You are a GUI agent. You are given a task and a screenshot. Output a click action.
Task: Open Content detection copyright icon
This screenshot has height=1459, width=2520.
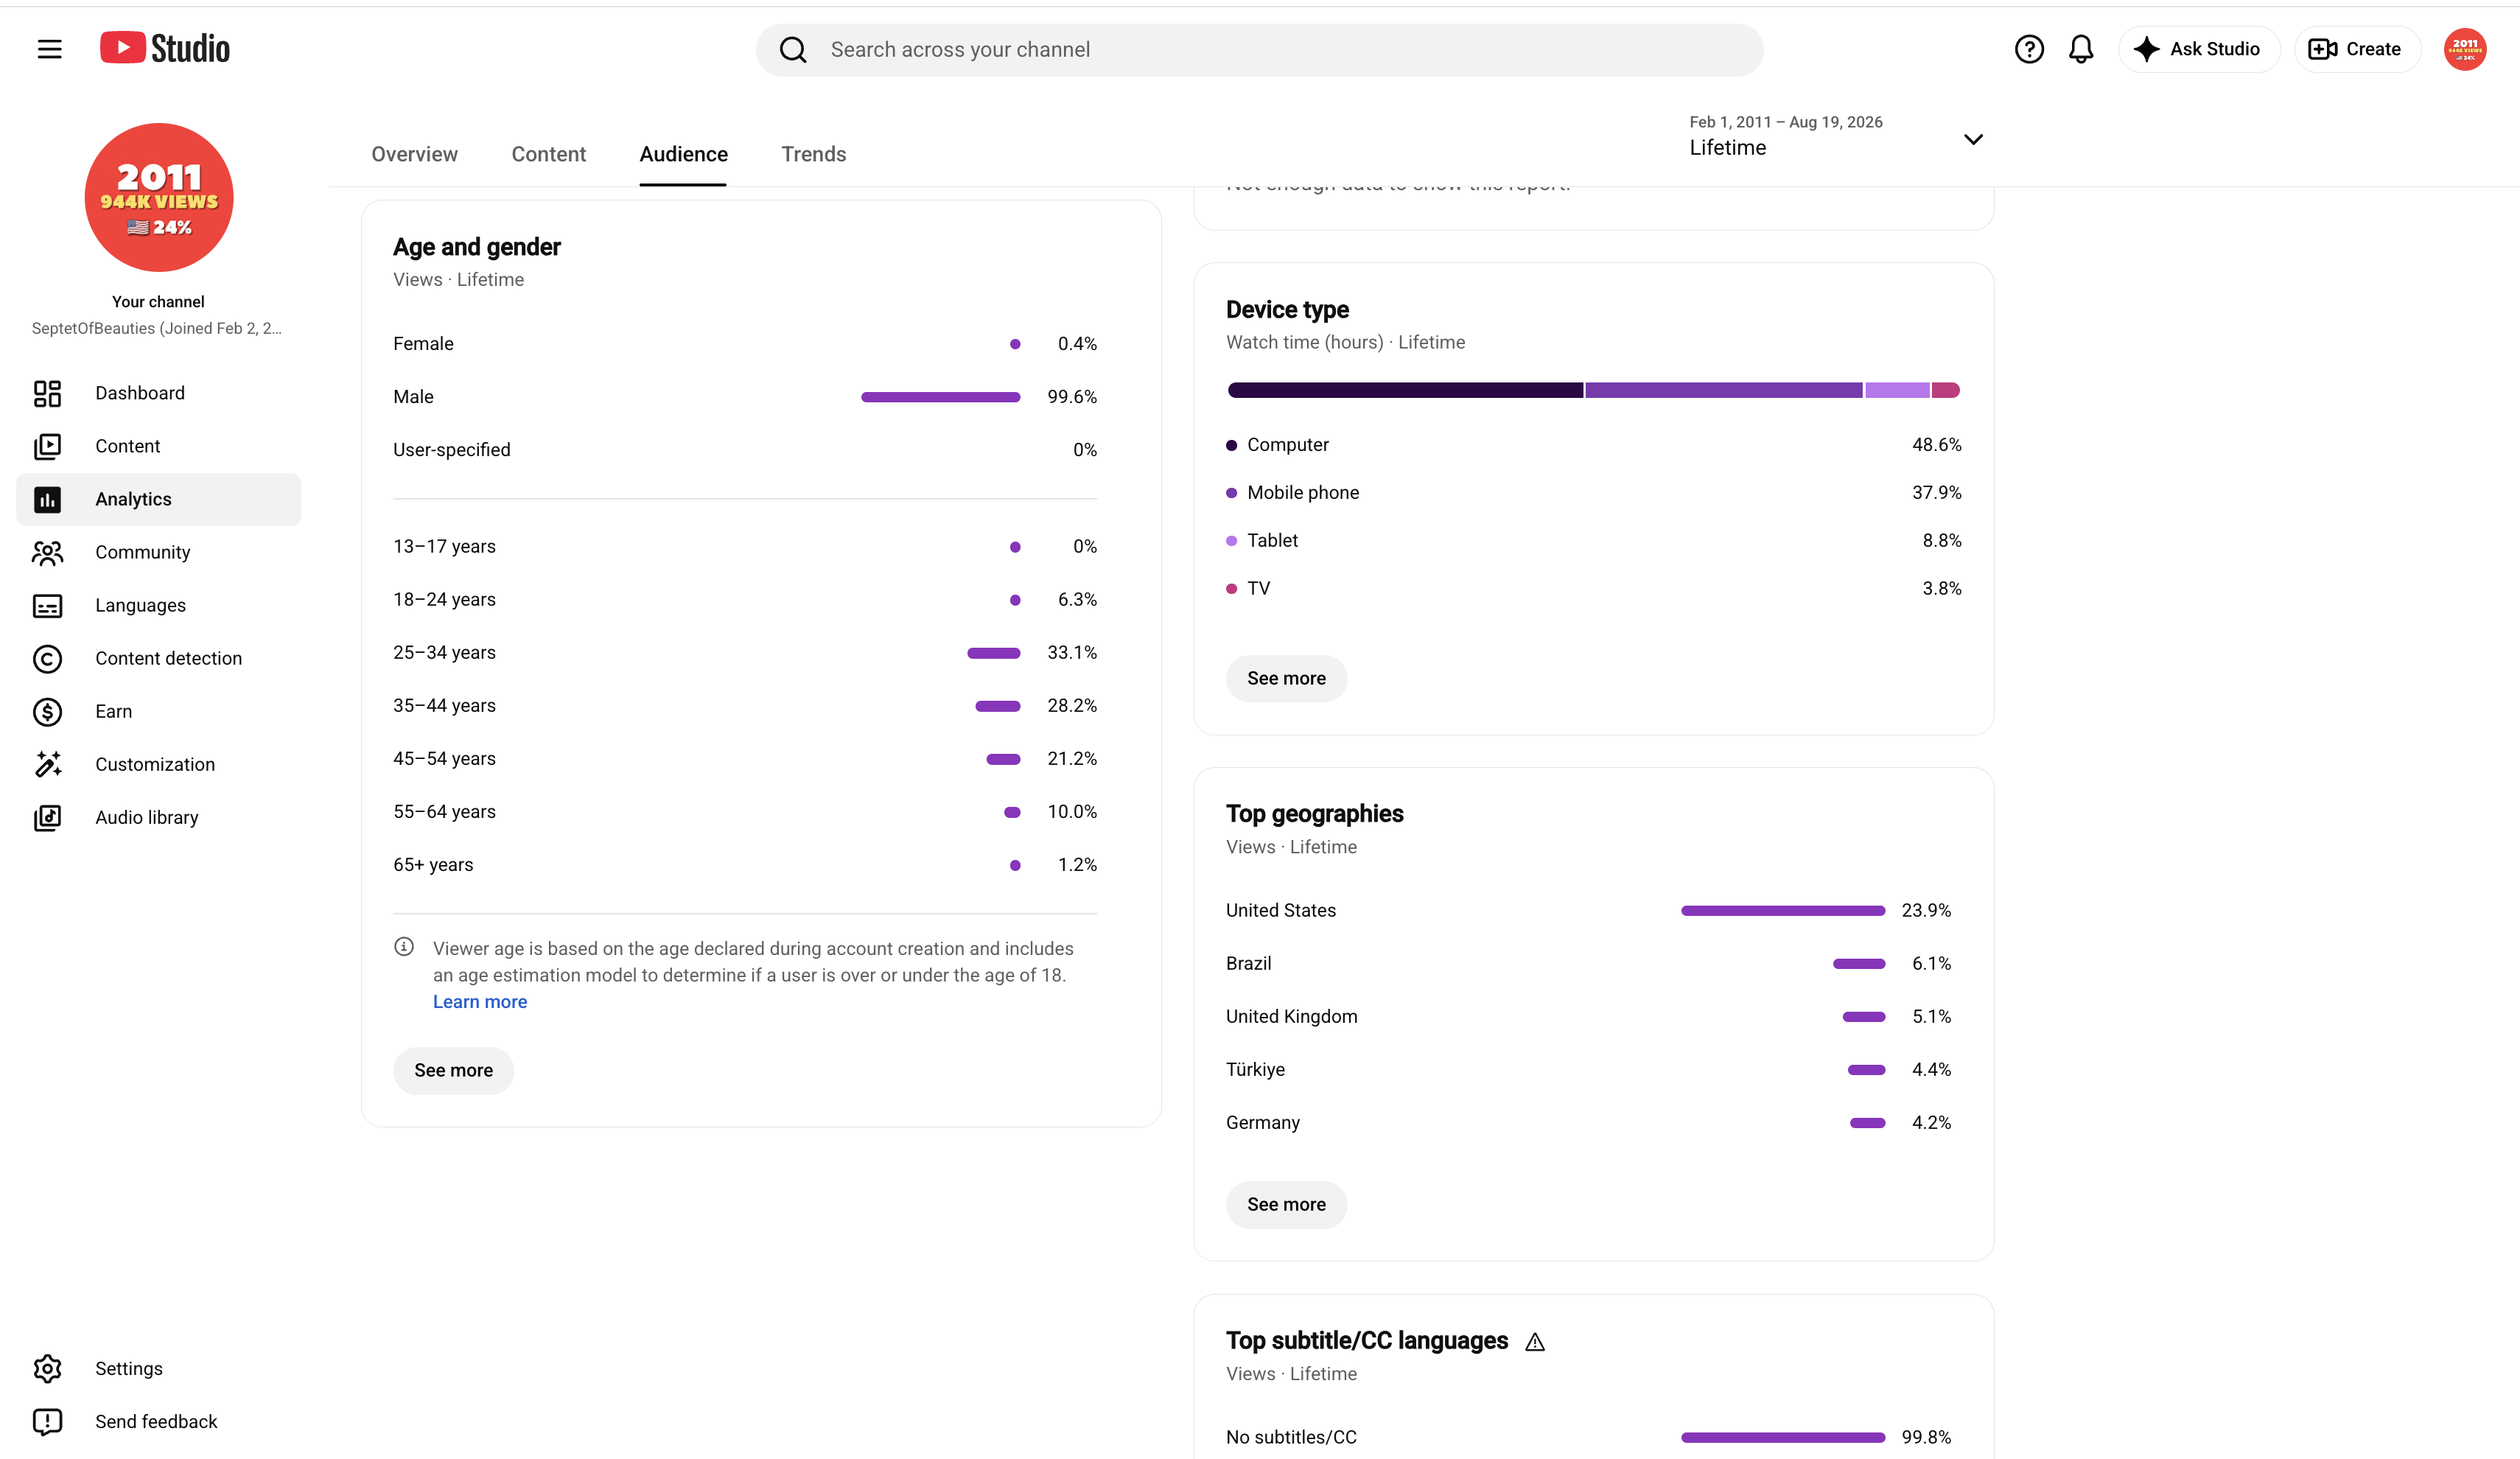(47, 658)
